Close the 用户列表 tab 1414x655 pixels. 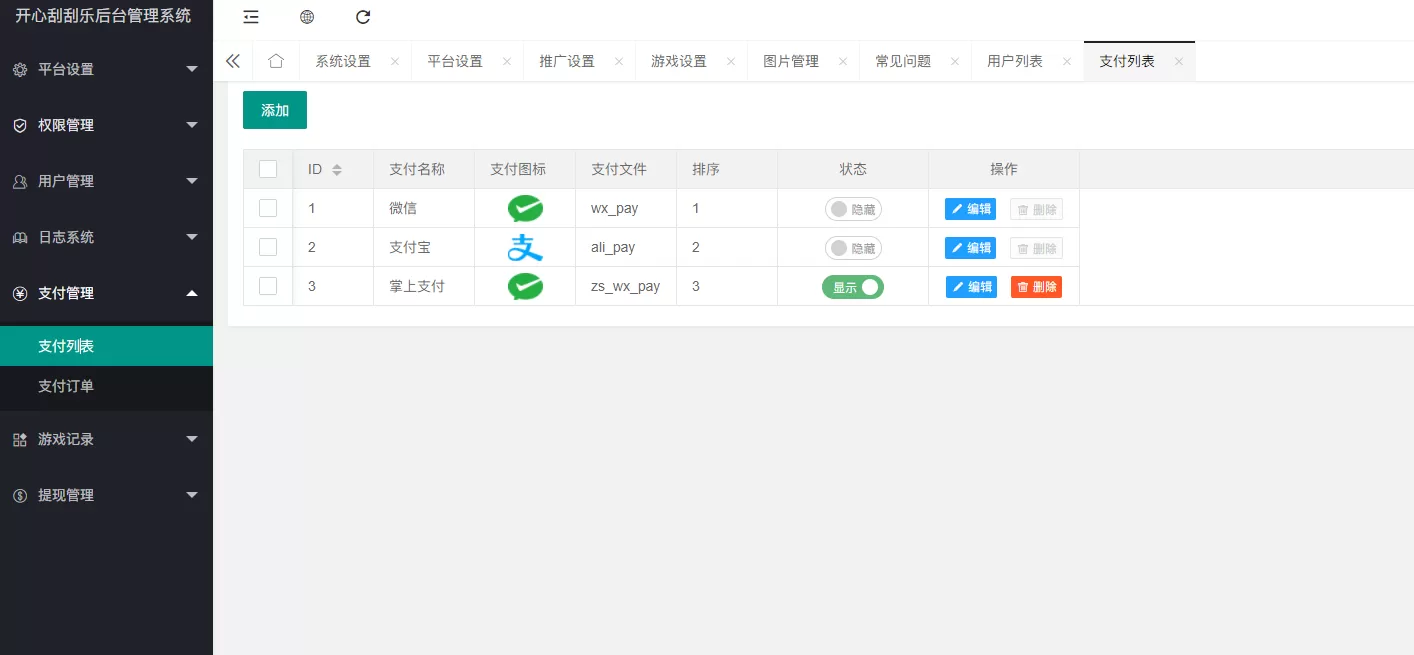(x=1067, y=61)
